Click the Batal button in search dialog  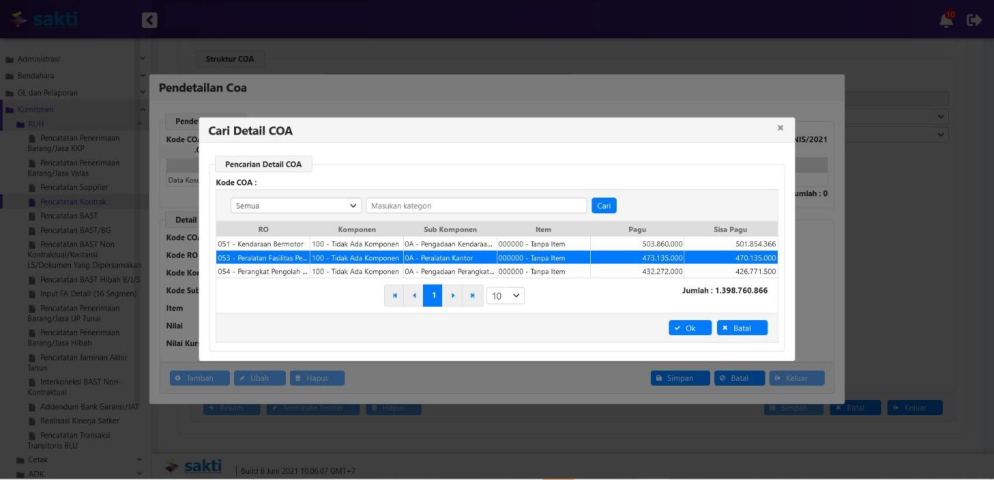coord(742,328)
